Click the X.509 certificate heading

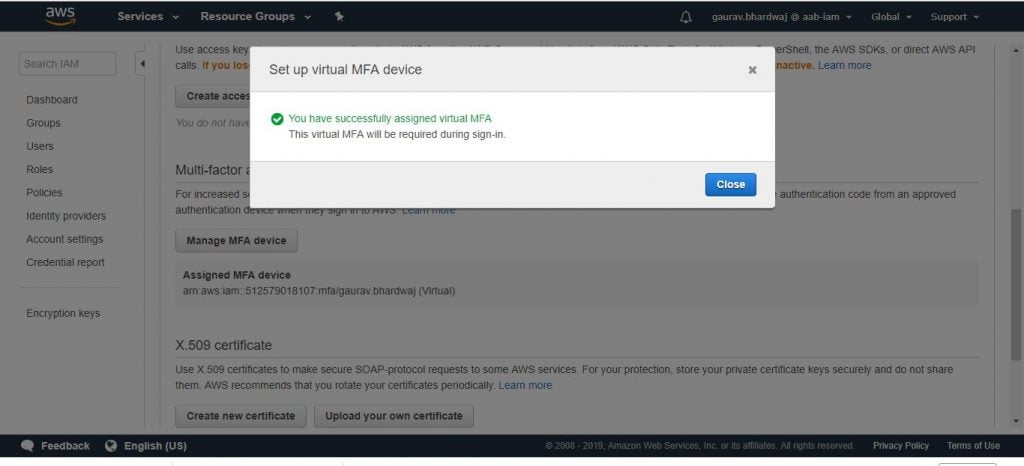click(x=223, y=345)
